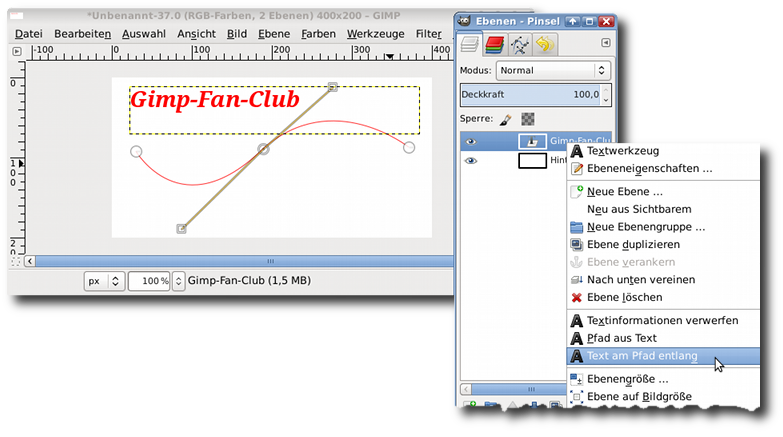
Task: Open the Filter menu
Action: 428,34
